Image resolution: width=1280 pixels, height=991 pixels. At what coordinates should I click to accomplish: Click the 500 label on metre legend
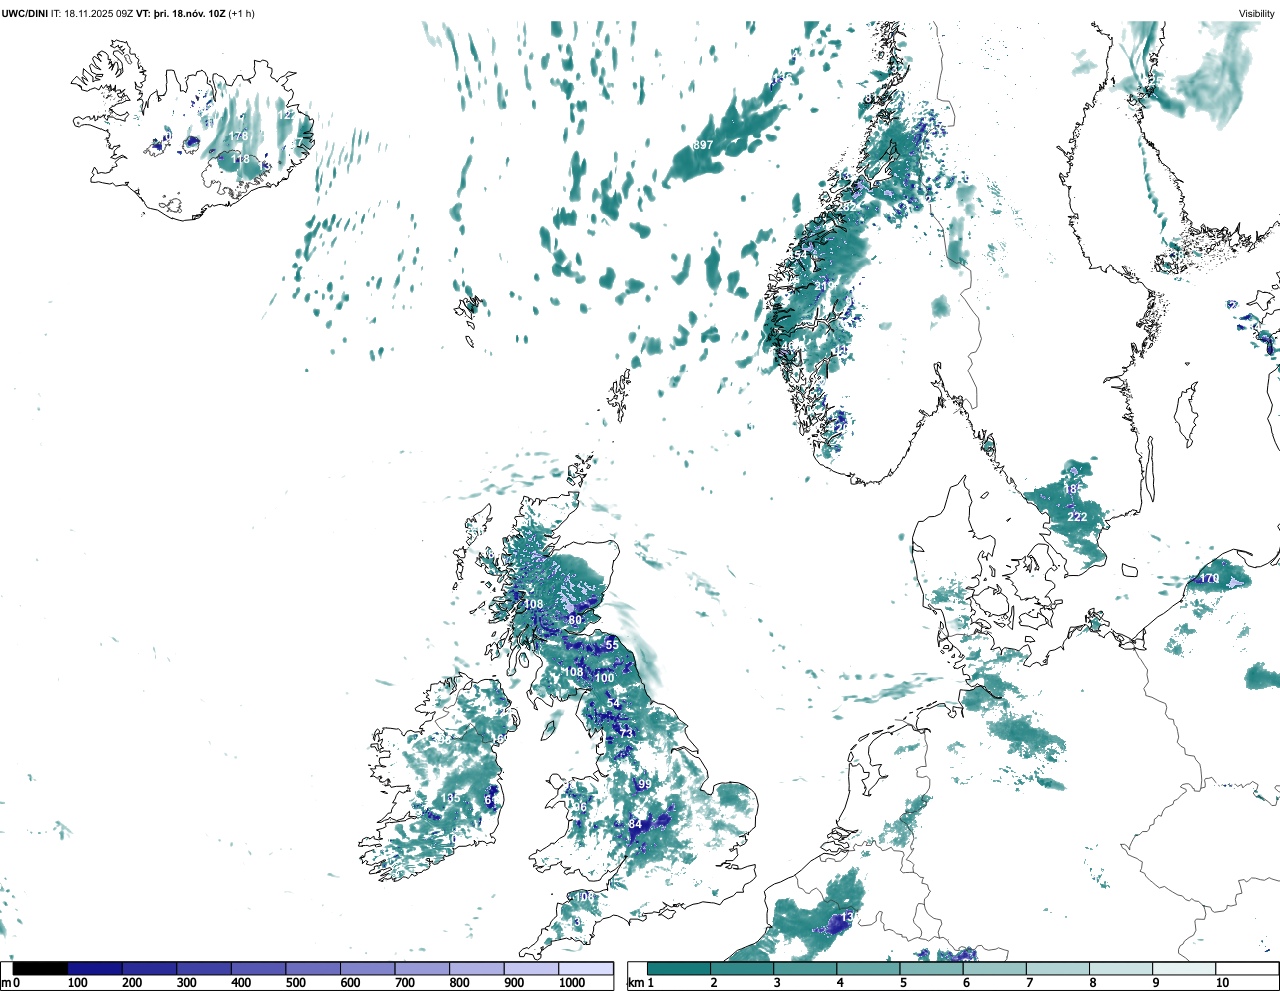pos(296,983)
